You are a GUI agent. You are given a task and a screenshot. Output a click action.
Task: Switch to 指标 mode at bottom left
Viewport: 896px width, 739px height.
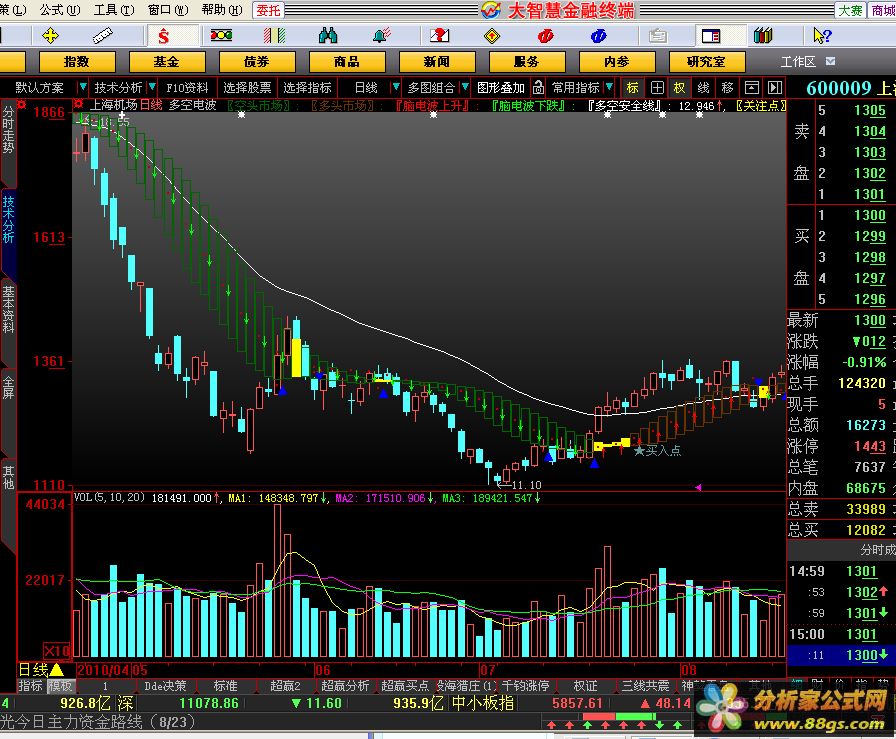(30, 685)
